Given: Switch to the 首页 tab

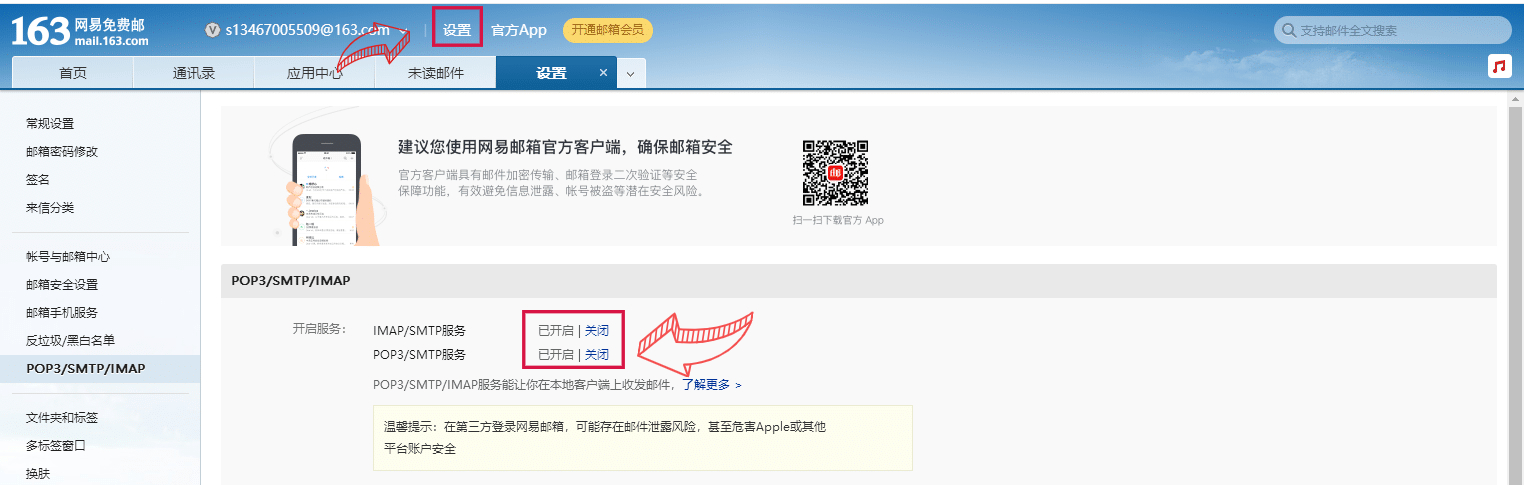Looking at the screenshot, I should click(x=72, y=73).
